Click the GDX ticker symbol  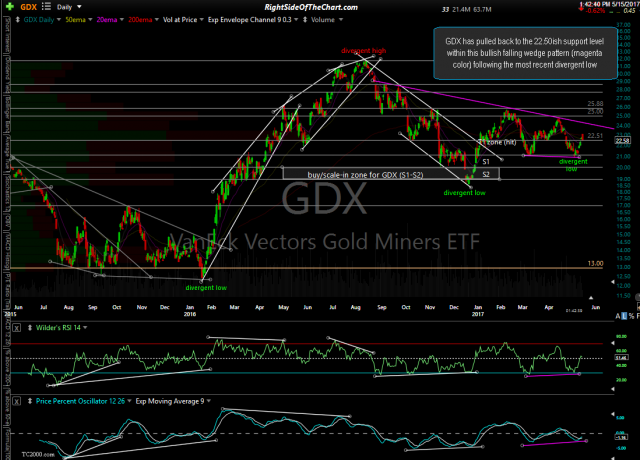29,7
